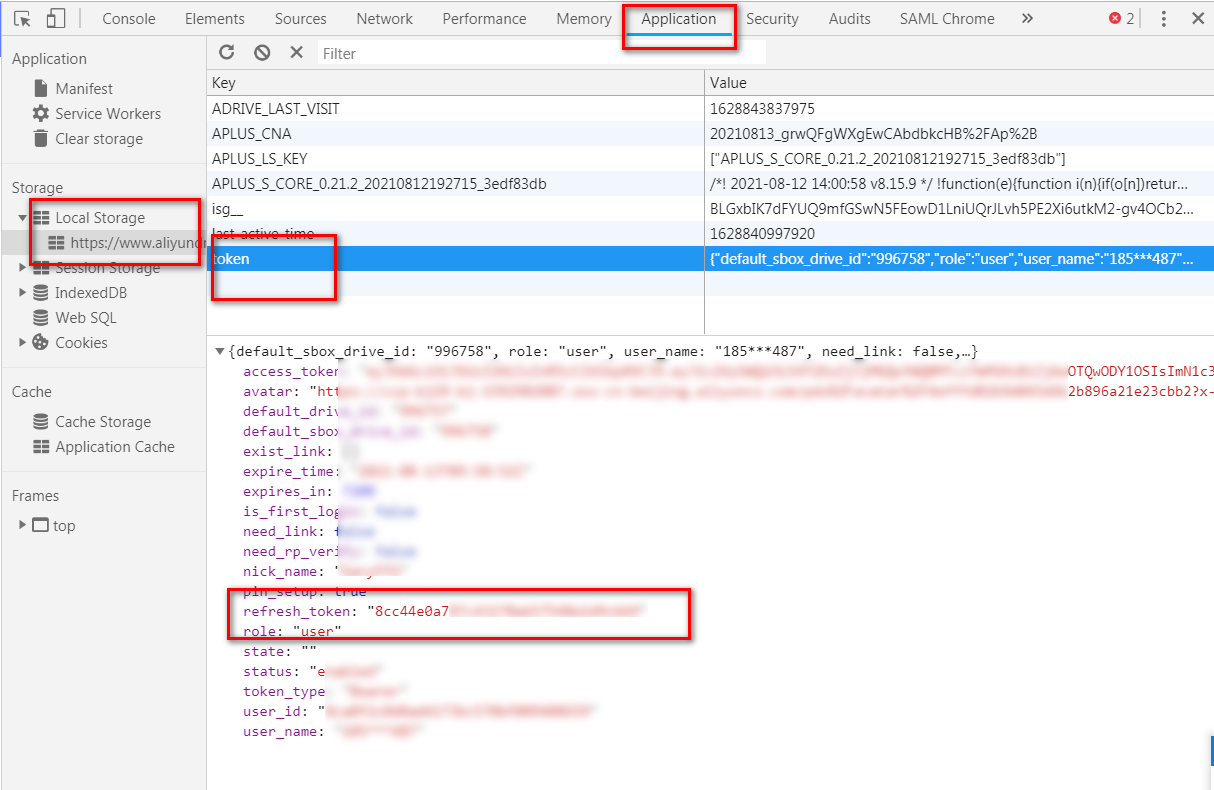Open the DevTools three-dot menu

coord(1164,19)
